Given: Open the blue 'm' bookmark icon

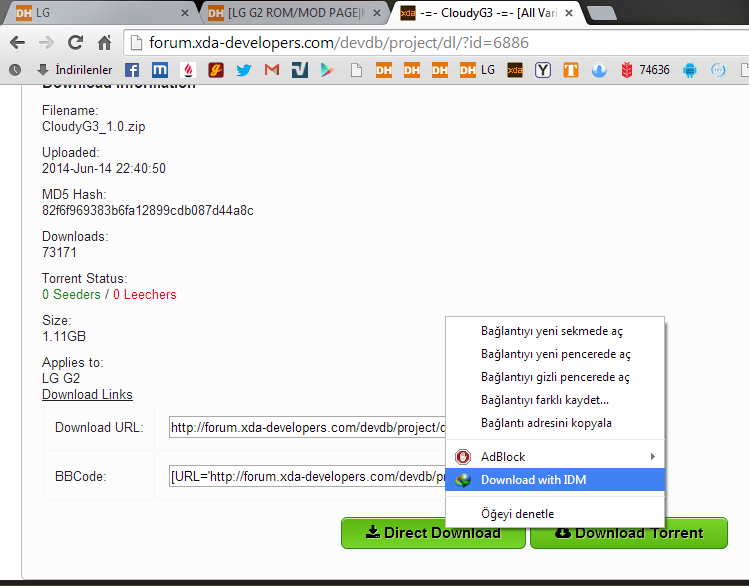Looking at the screenshot, I should point(160,70).
